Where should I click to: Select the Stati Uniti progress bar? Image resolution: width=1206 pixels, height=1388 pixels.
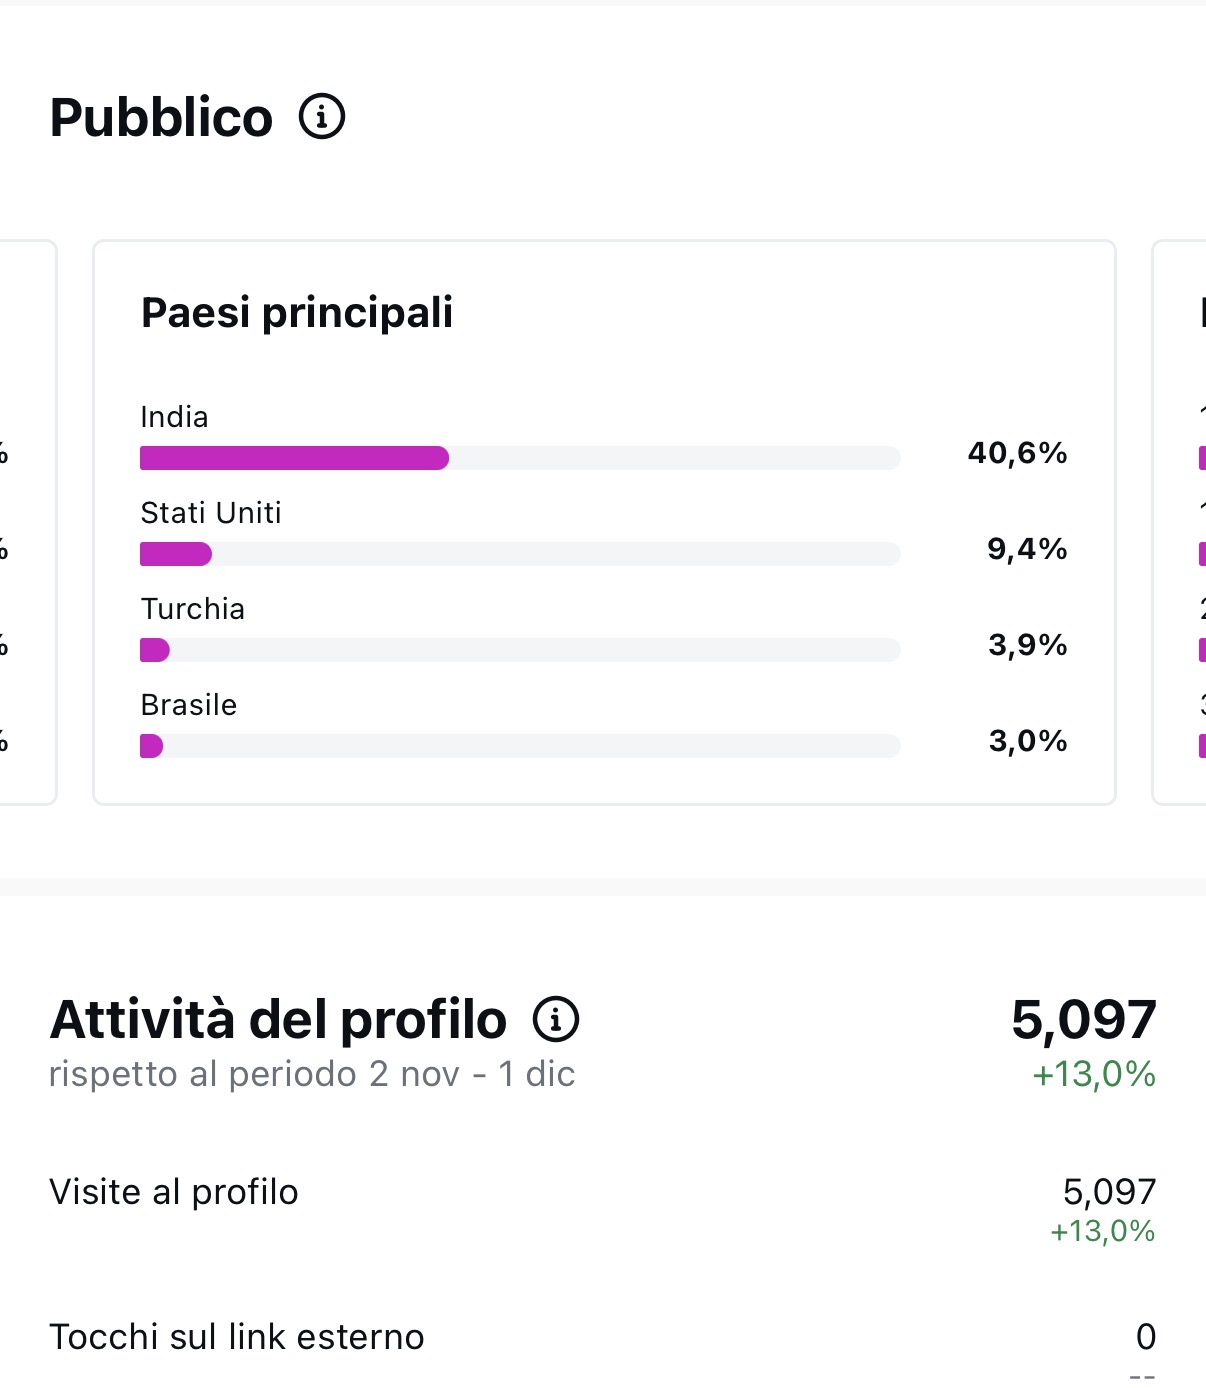pos(519,554)
